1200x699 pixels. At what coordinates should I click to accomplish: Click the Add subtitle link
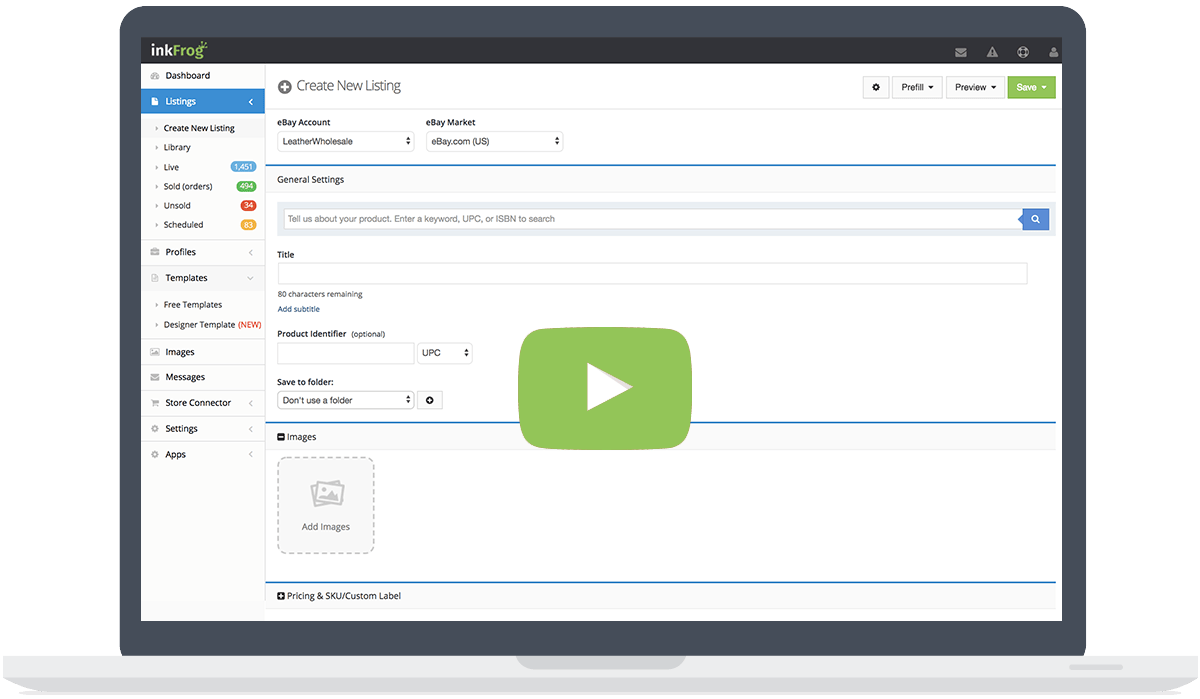point(298,309)
